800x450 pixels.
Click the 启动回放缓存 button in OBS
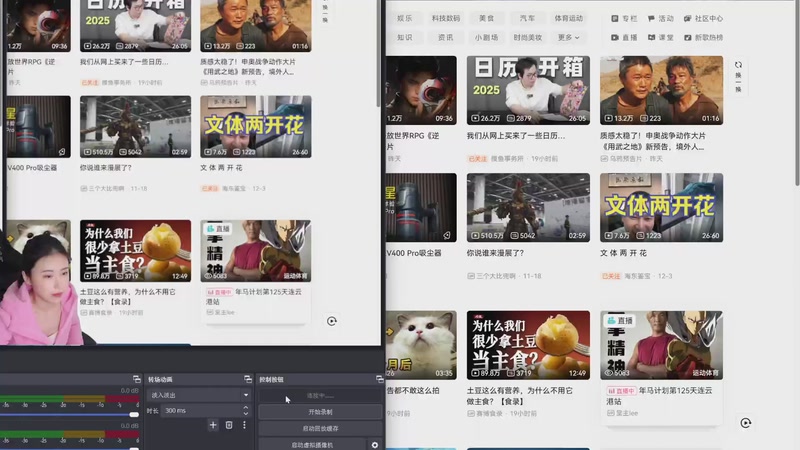click(x=320, y=429)
